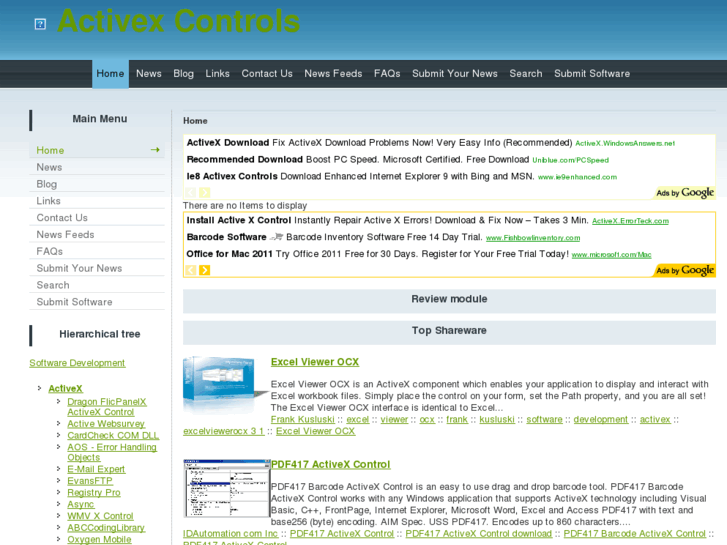Open the ABCCodingLibrary tree item

pos(106,527)
